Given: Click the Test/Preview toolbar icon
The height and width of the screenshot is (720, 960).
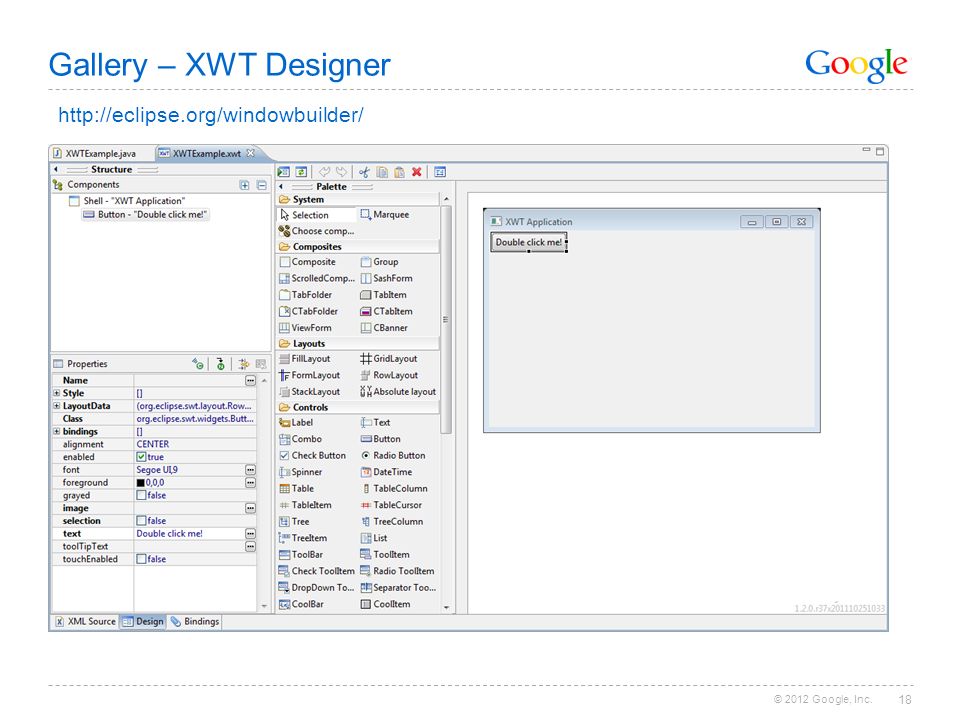Looking at the screenshot, I should coord(283,172).
